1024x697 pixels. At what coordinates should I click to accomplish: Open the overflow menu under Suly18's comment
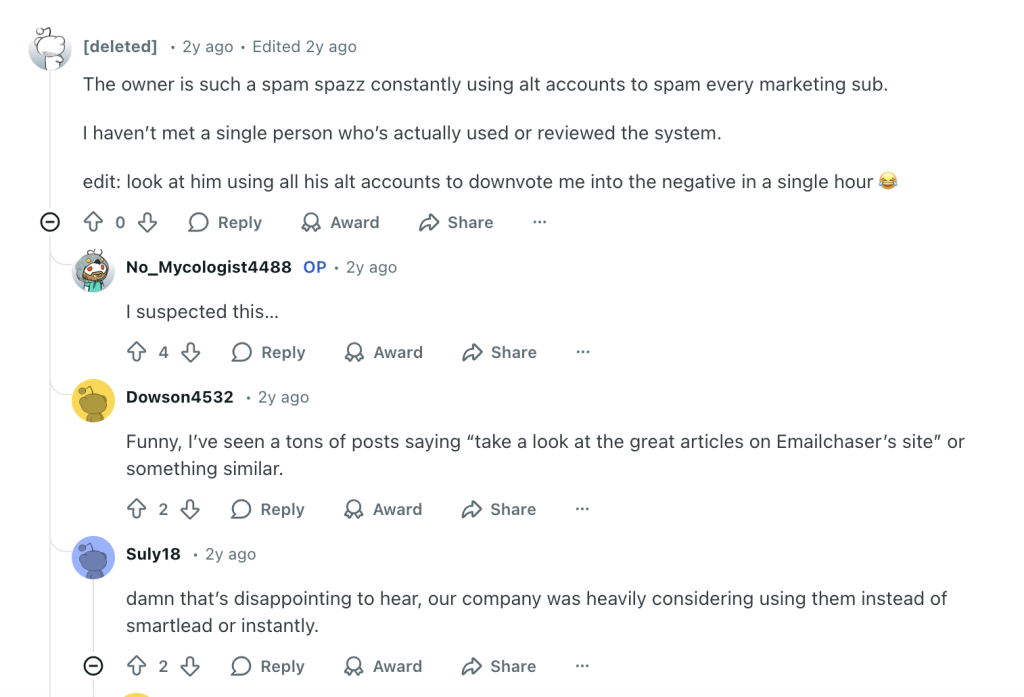582,666
